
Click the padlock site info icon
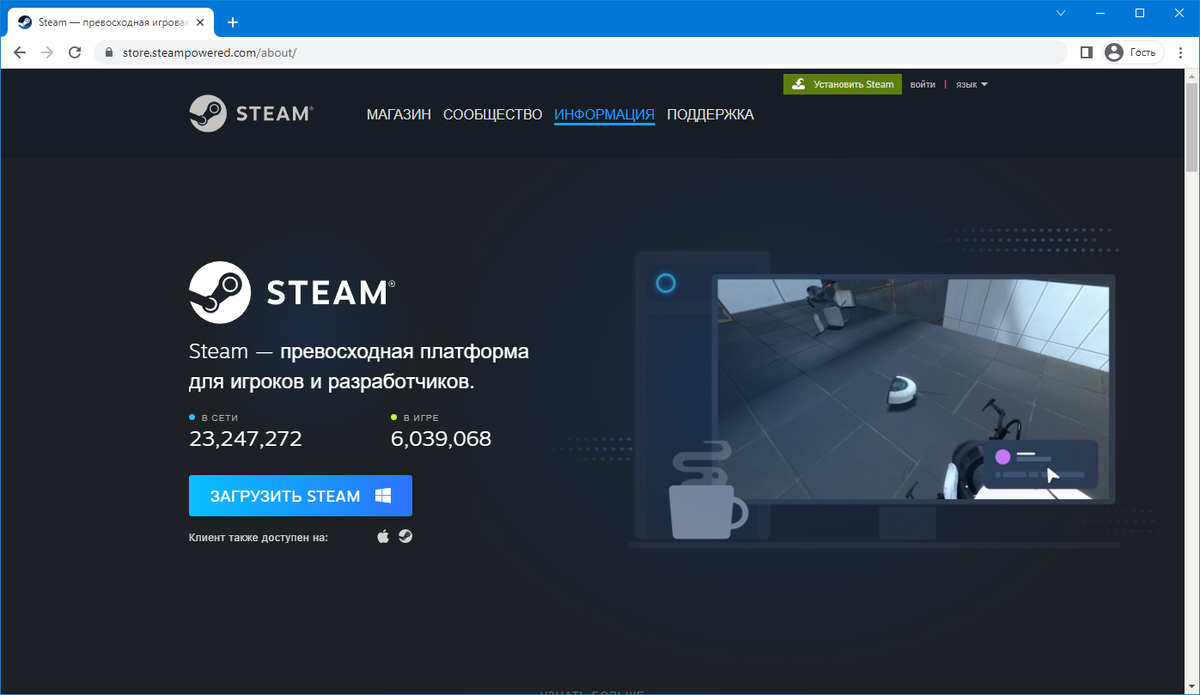[x=108, y=52]
